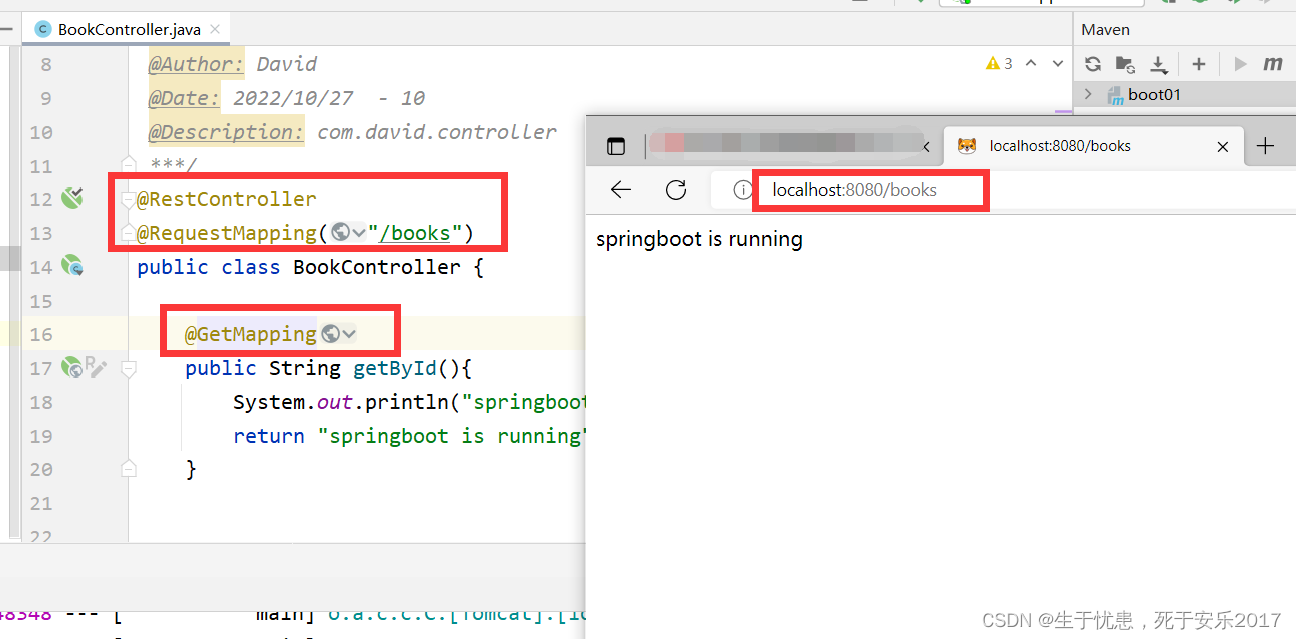The width and height of the screenshot is (1296, 639).
Task: Go back using the browser back arrow
Action: pos(621,190)
